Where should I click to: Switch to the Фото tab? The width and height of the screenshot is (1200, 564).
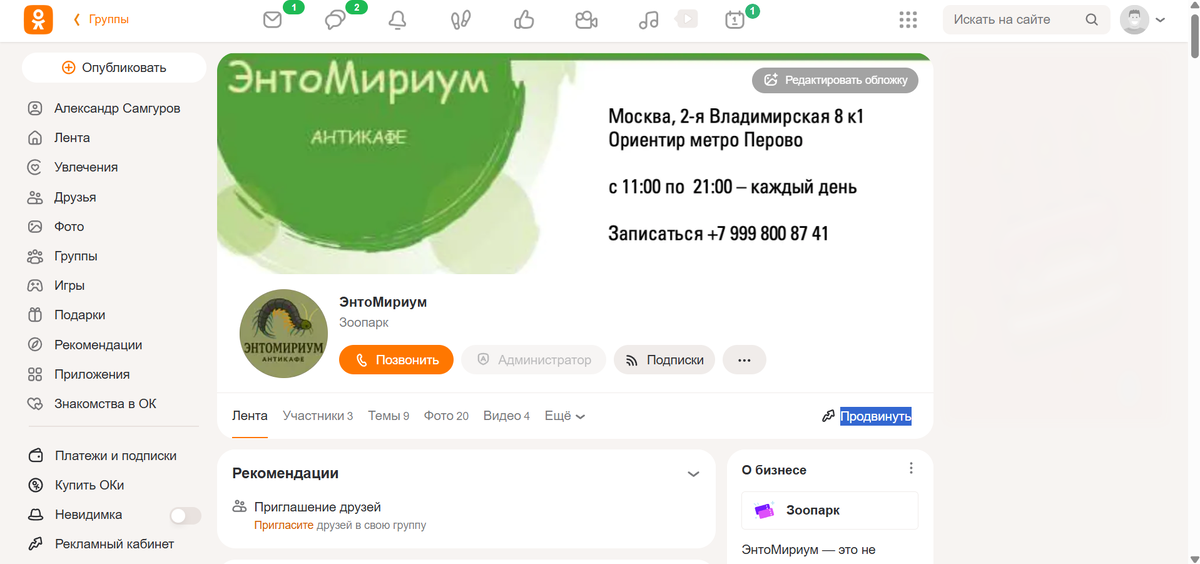pos(446,416)
